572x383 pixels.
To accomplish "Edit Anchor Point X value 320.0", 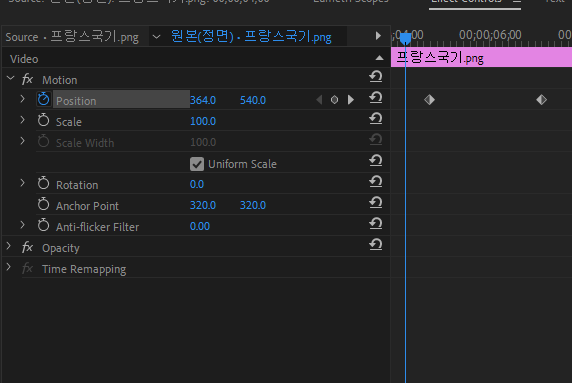I will 203,205.
